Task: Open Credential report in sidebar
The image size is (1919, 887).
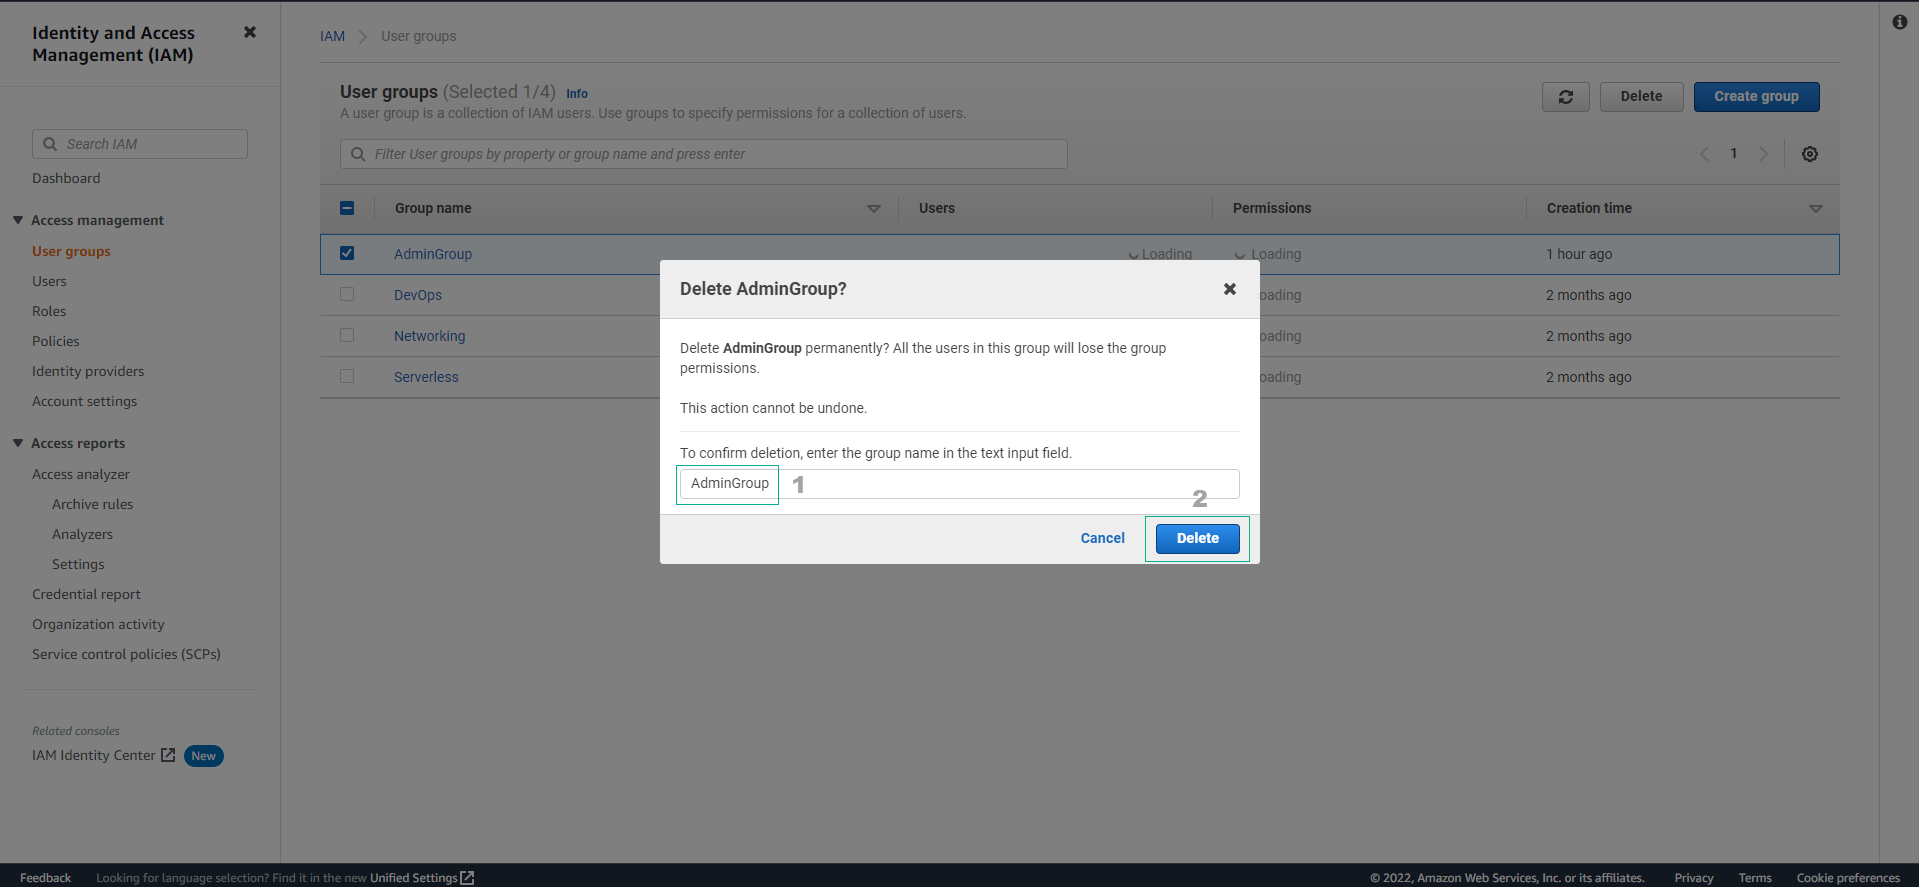Action: 86,594
